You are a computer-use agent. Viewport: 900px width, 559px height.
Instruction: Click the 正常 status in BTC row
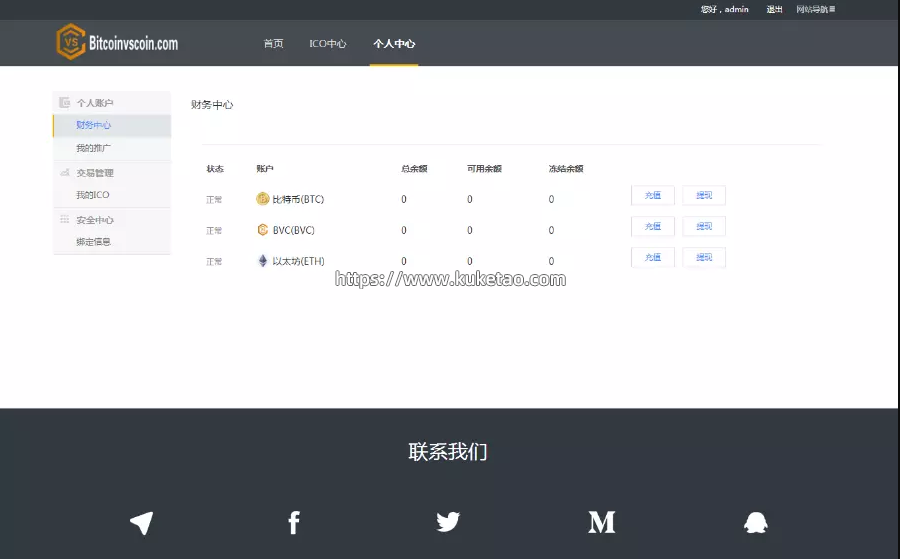pos(214,200)
